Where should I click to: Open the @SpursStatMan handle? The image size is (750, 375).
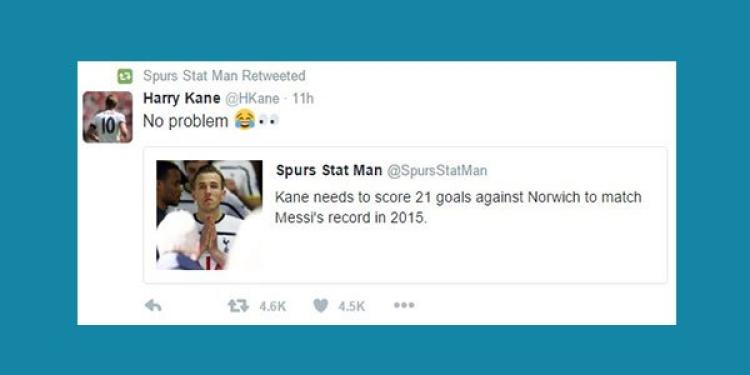click(x=437, y=171)
